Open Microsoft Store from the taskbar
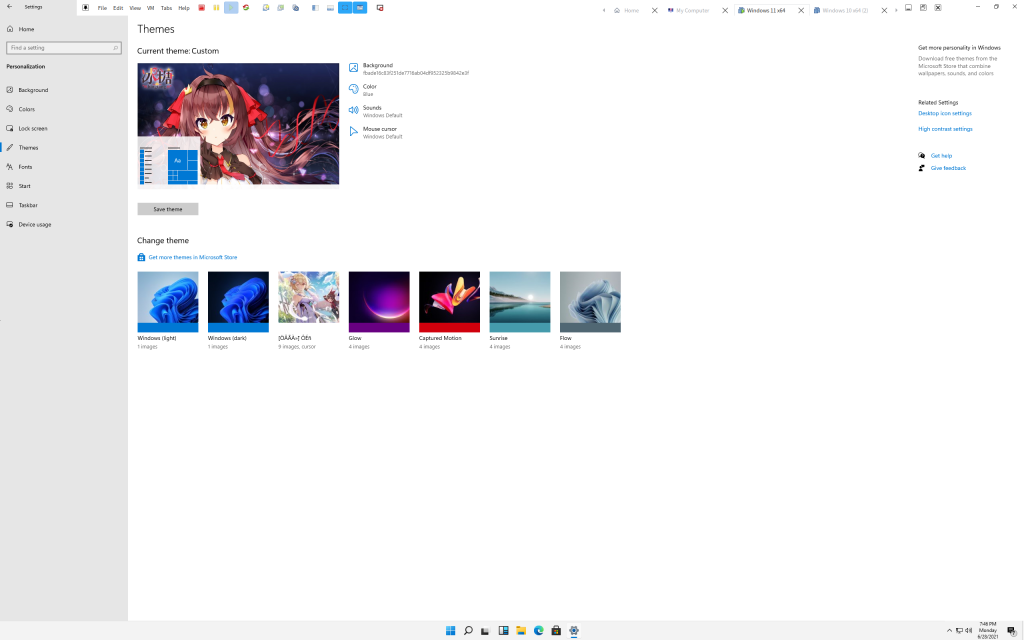Image resolution: width=1024 pixels, height=640 pixels. pyautogui.click(x=556, y=631)
